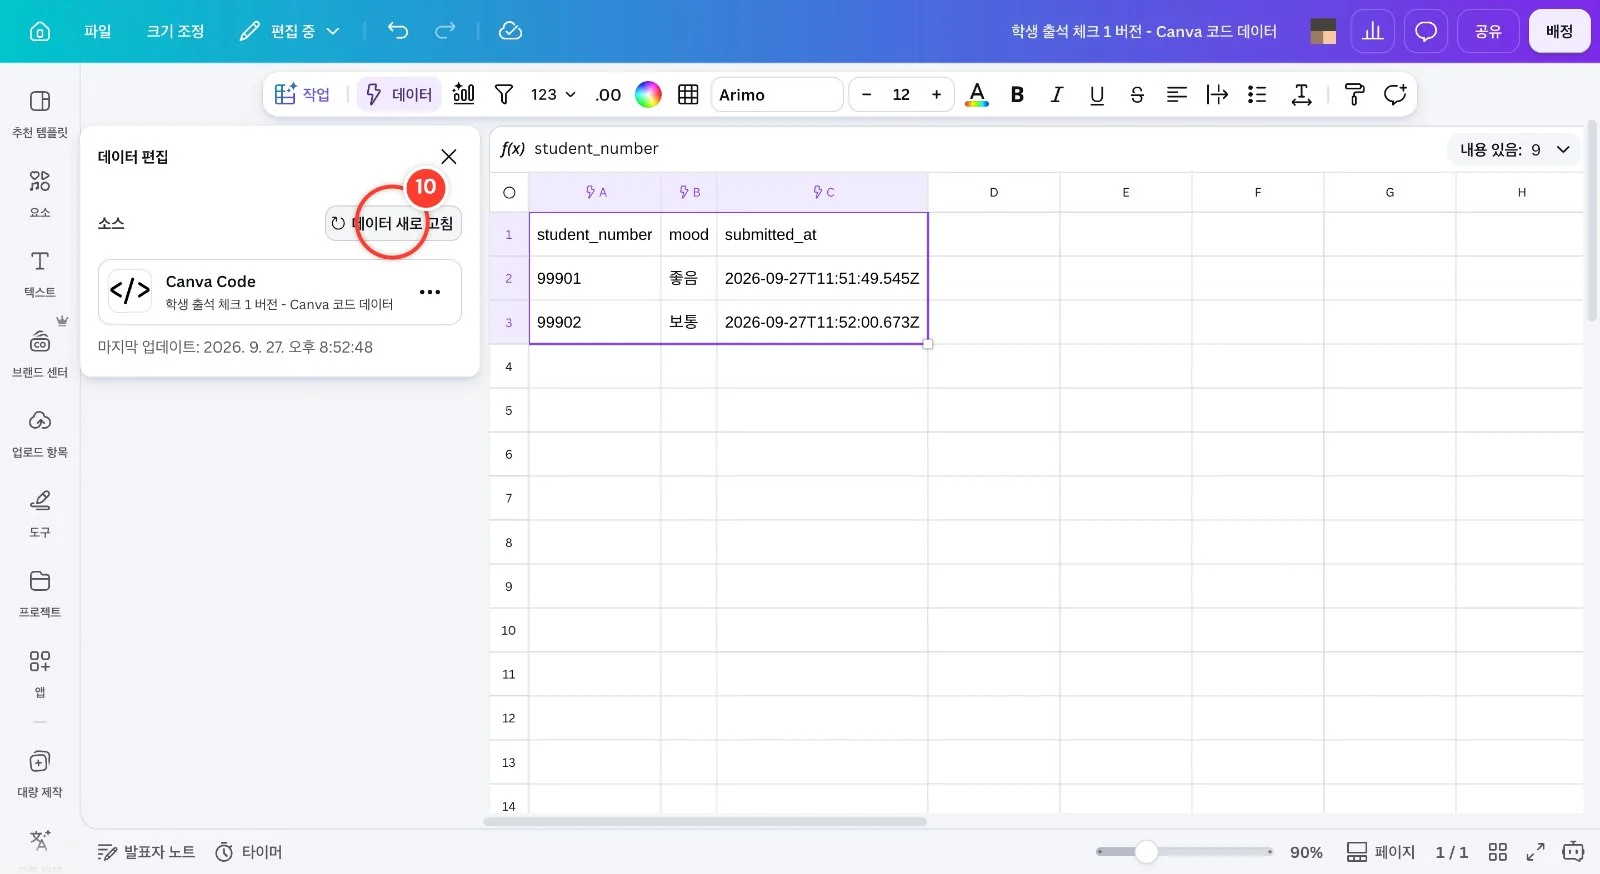
Task: Open the 파일 menu
Action: [x=98, y=31]
